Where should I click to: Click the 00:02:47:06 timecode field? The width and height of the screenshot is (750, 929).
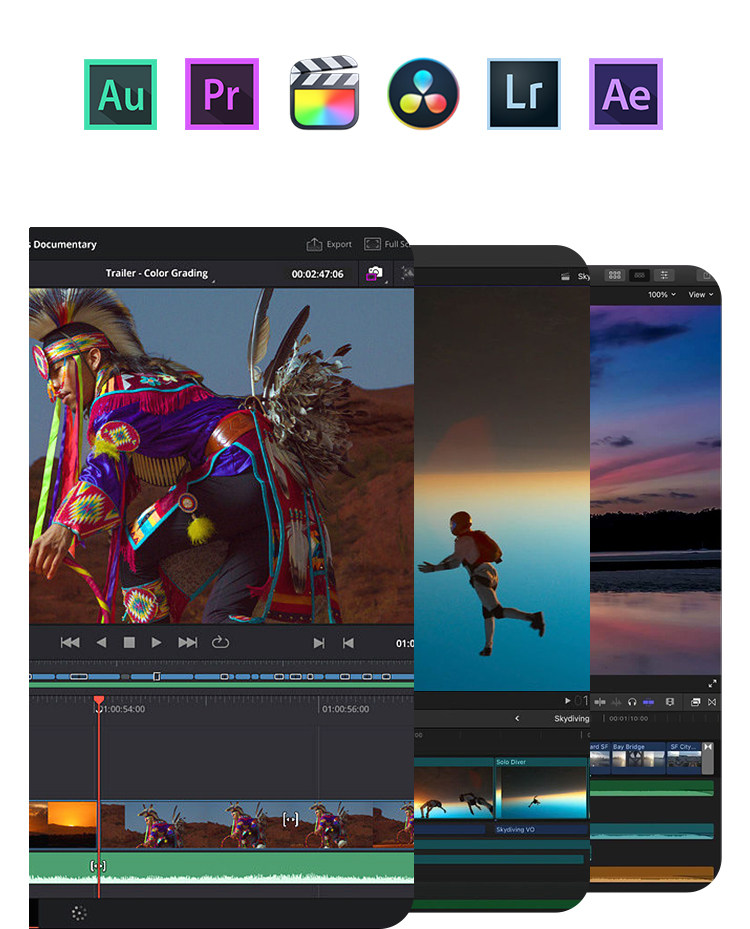pyautogui.click(x=318, y=274)
